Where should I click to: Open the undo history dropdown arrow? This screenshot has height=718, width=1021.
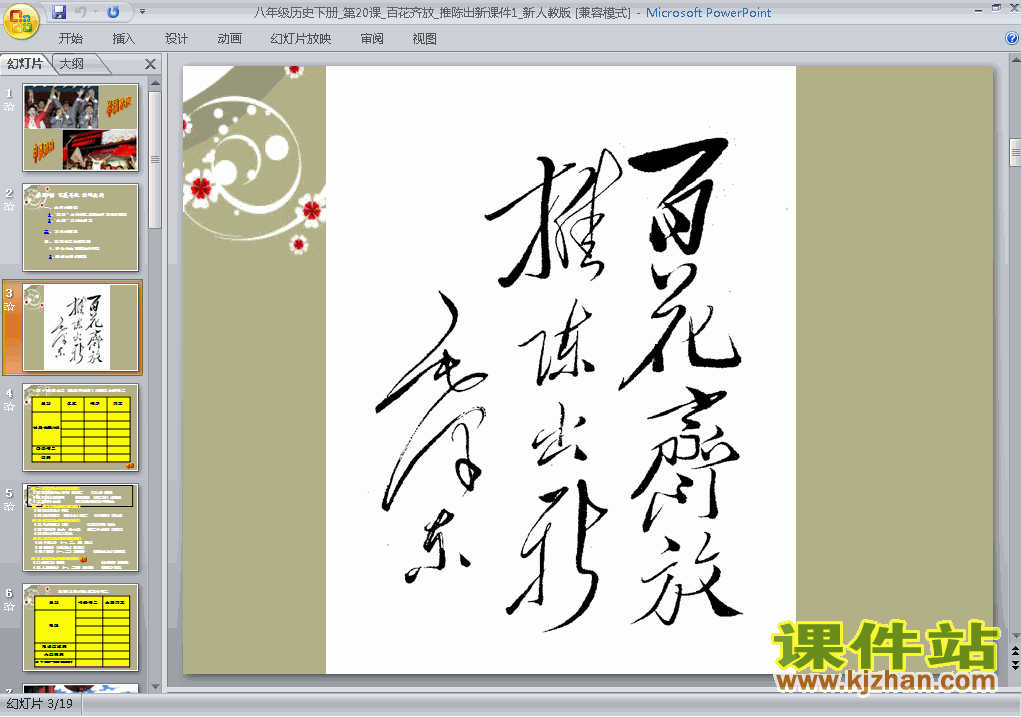click(95, 12)
